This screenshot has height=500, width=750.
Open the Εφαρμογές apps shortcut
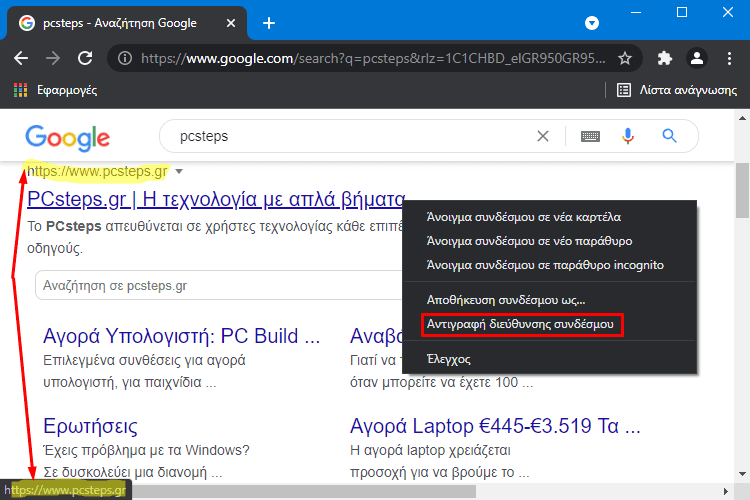[x=55, y=90]
